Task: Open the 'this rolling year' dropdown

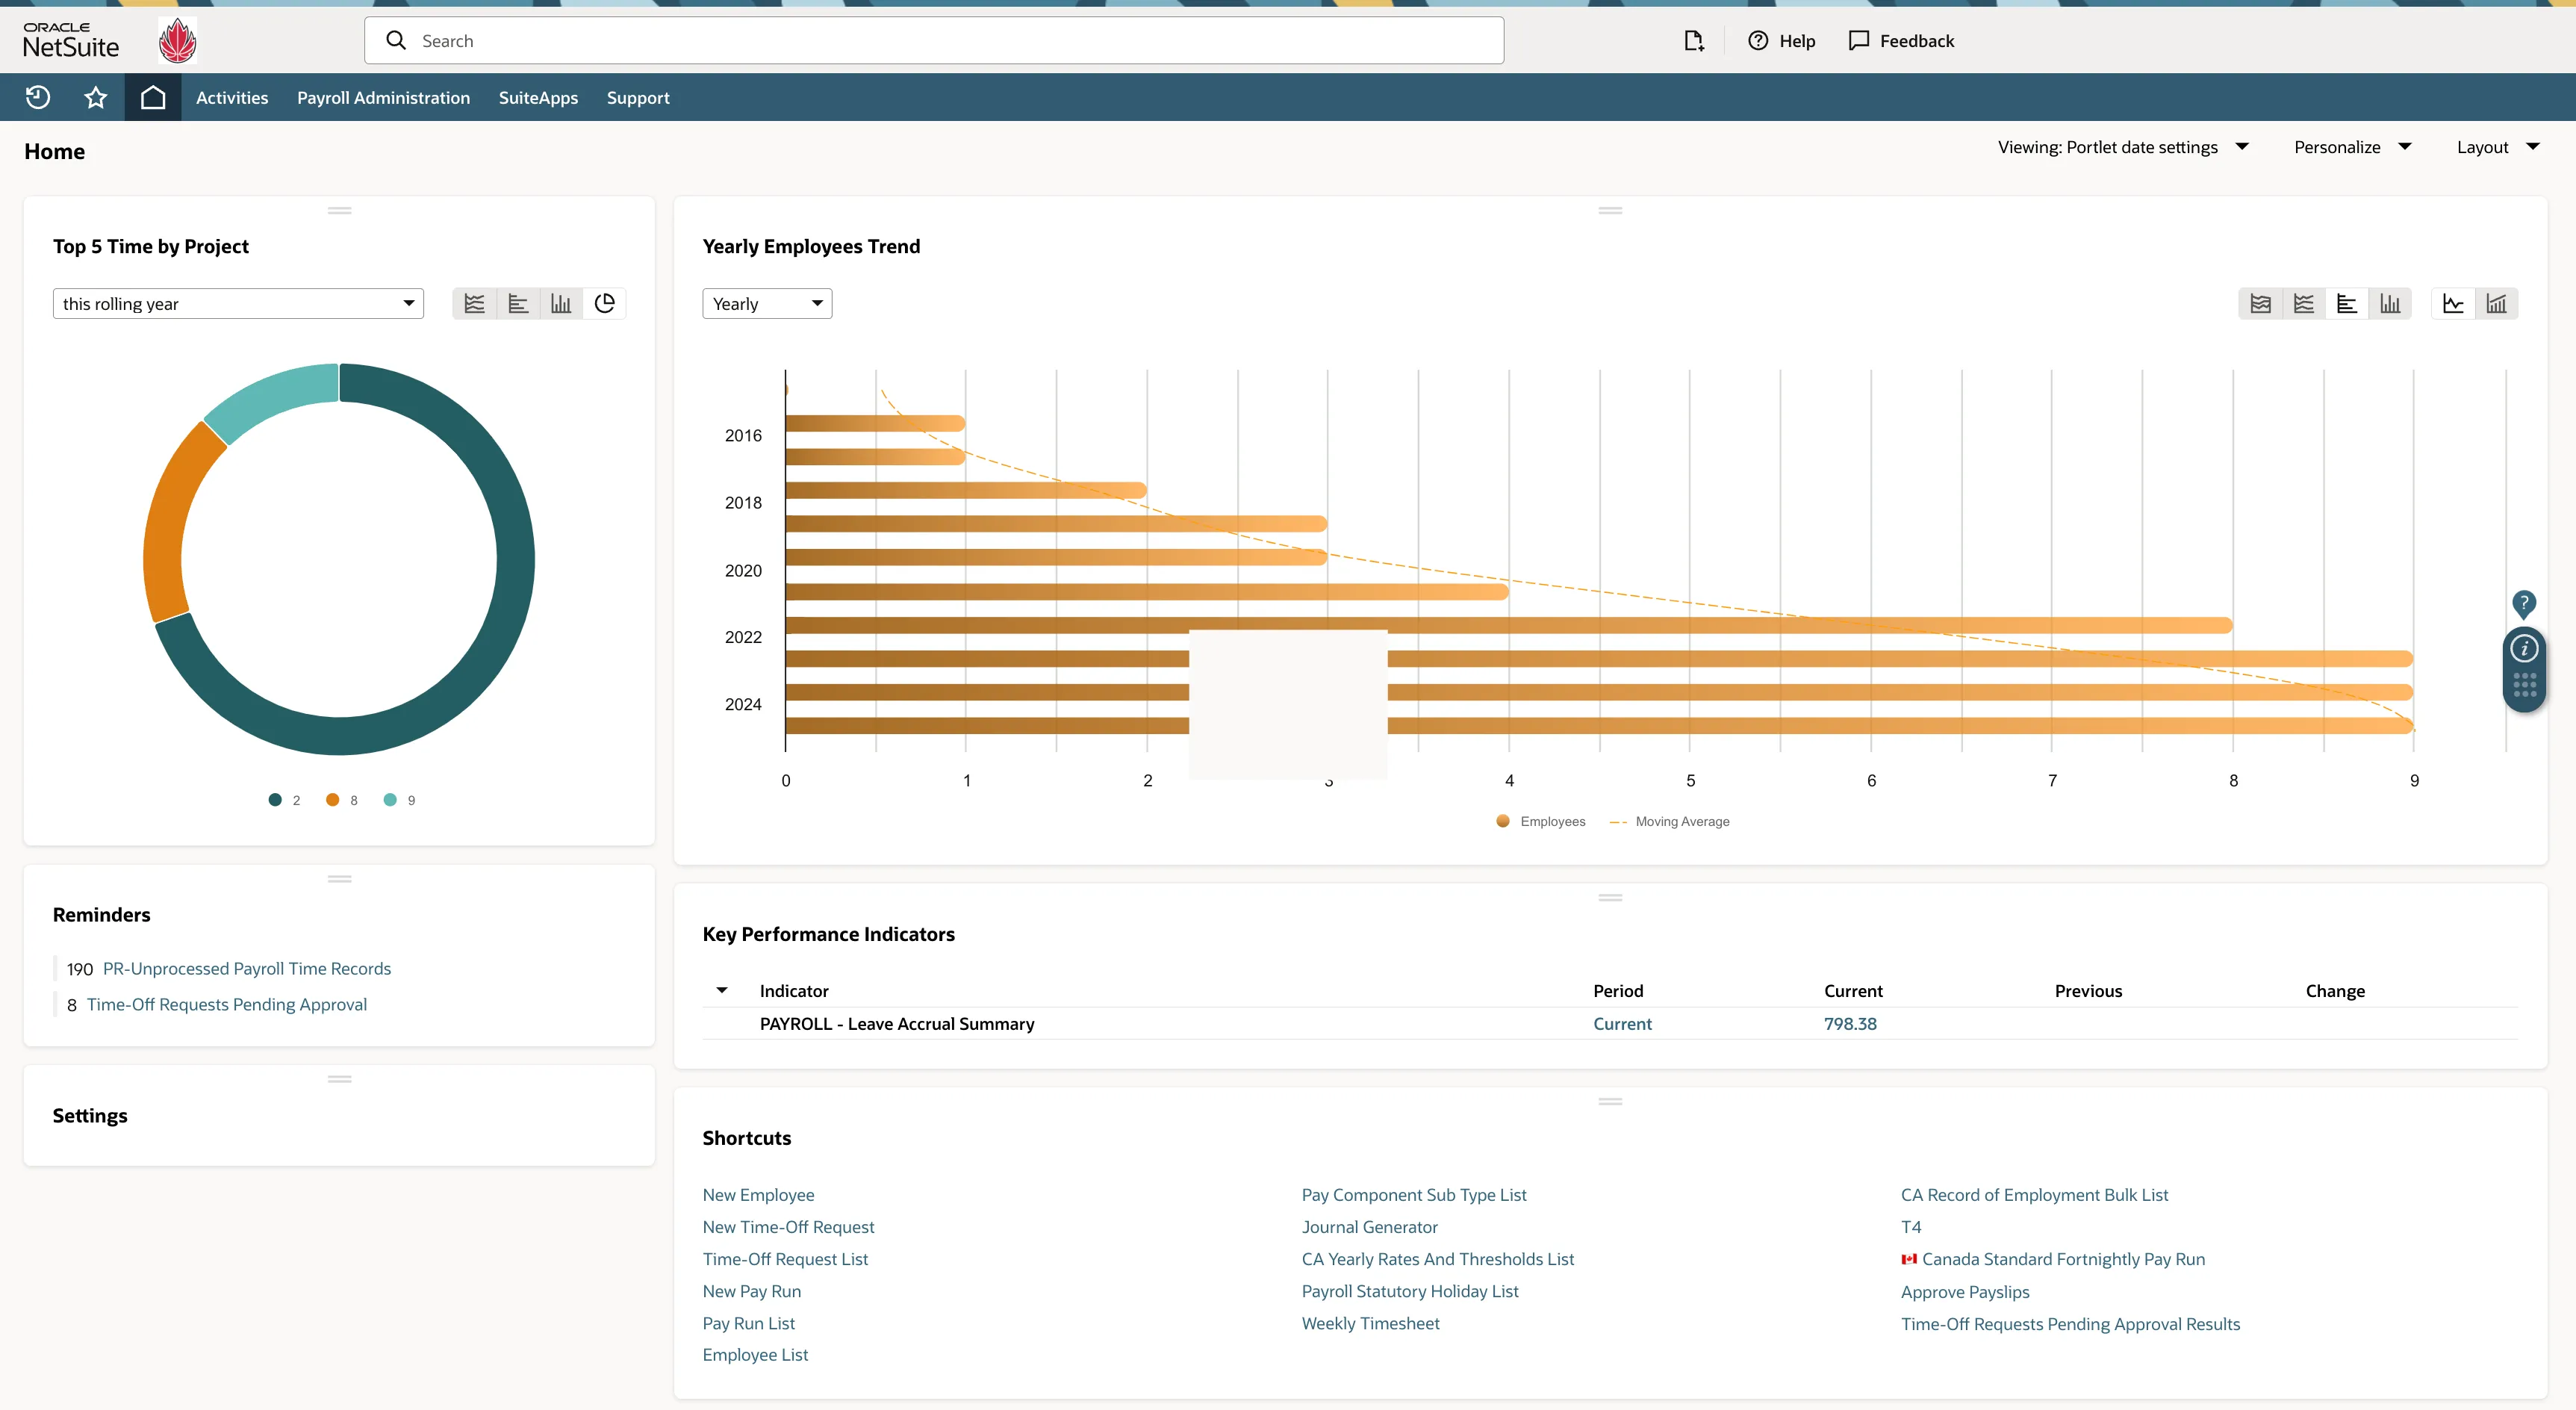Action: [238, 304]
